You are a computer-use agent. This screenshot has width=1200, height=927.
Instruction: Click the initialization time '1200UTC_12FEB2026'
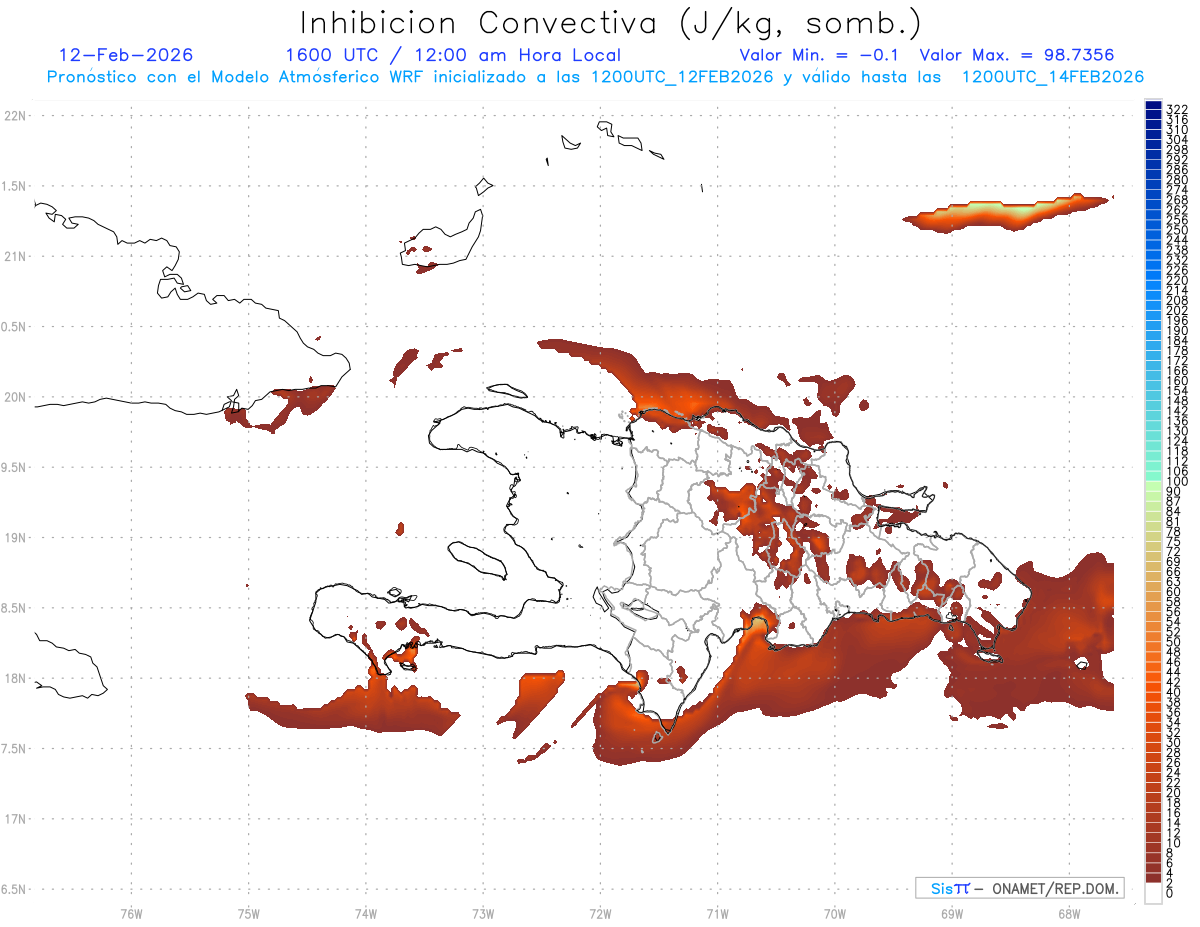[x=683, y=77]
